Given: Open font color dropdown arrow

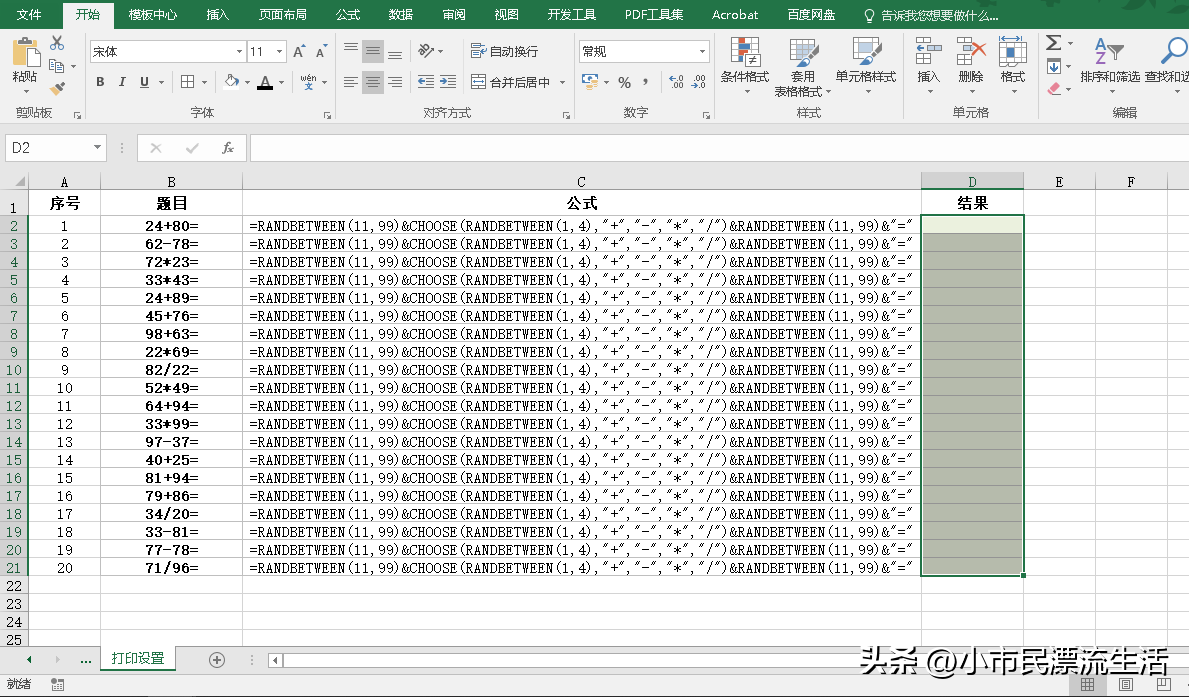Looking at the screenshot, I should [281, 82].
